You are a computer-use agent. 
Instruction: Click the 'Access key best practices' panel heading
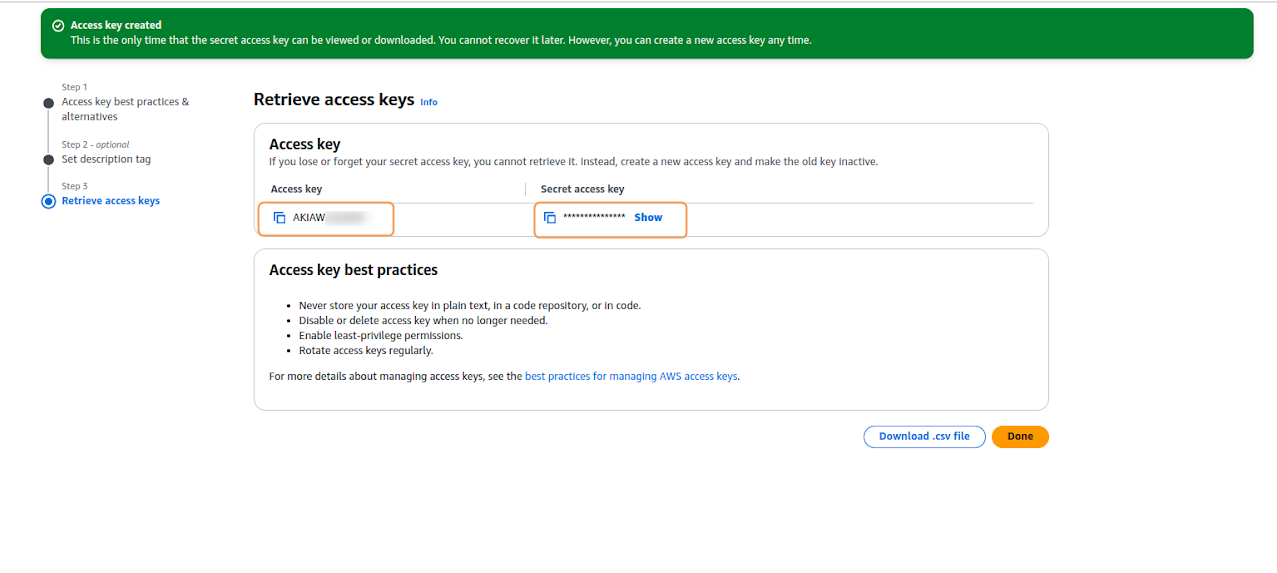point(353,270)
